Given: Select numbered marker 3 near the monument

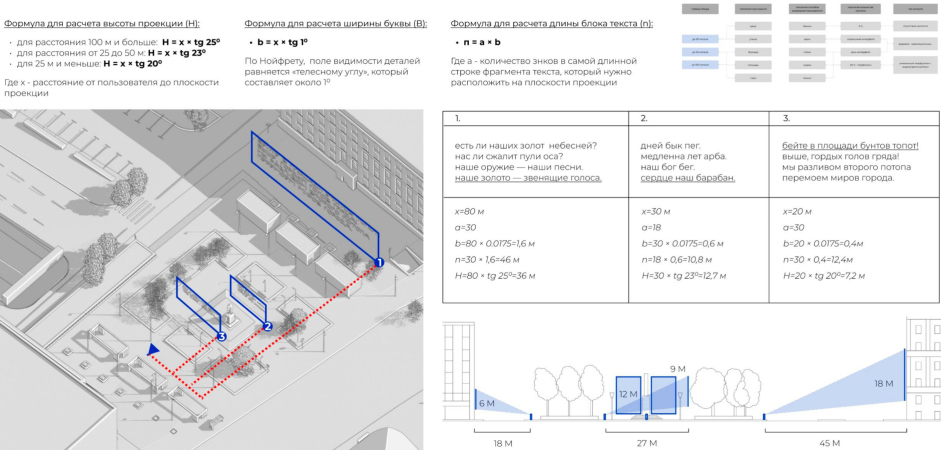Looking at the screenshot, I should (x=221, y=338).
